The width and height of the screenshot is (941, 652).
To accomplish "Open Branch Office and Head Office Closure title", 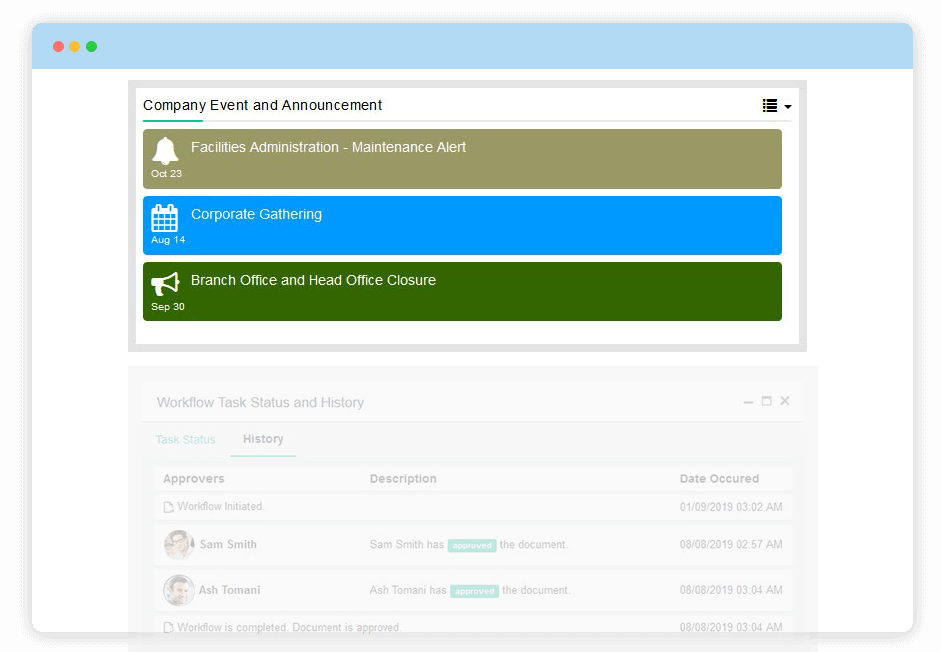I will pos(313,280).
